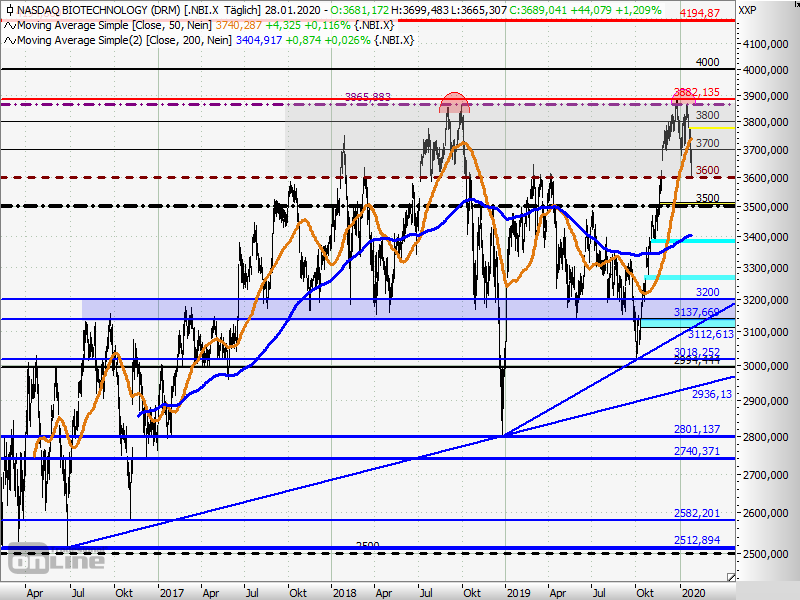Click the 2018 label on the time axis
Screen dimensions: 800x600
(344, 593)
